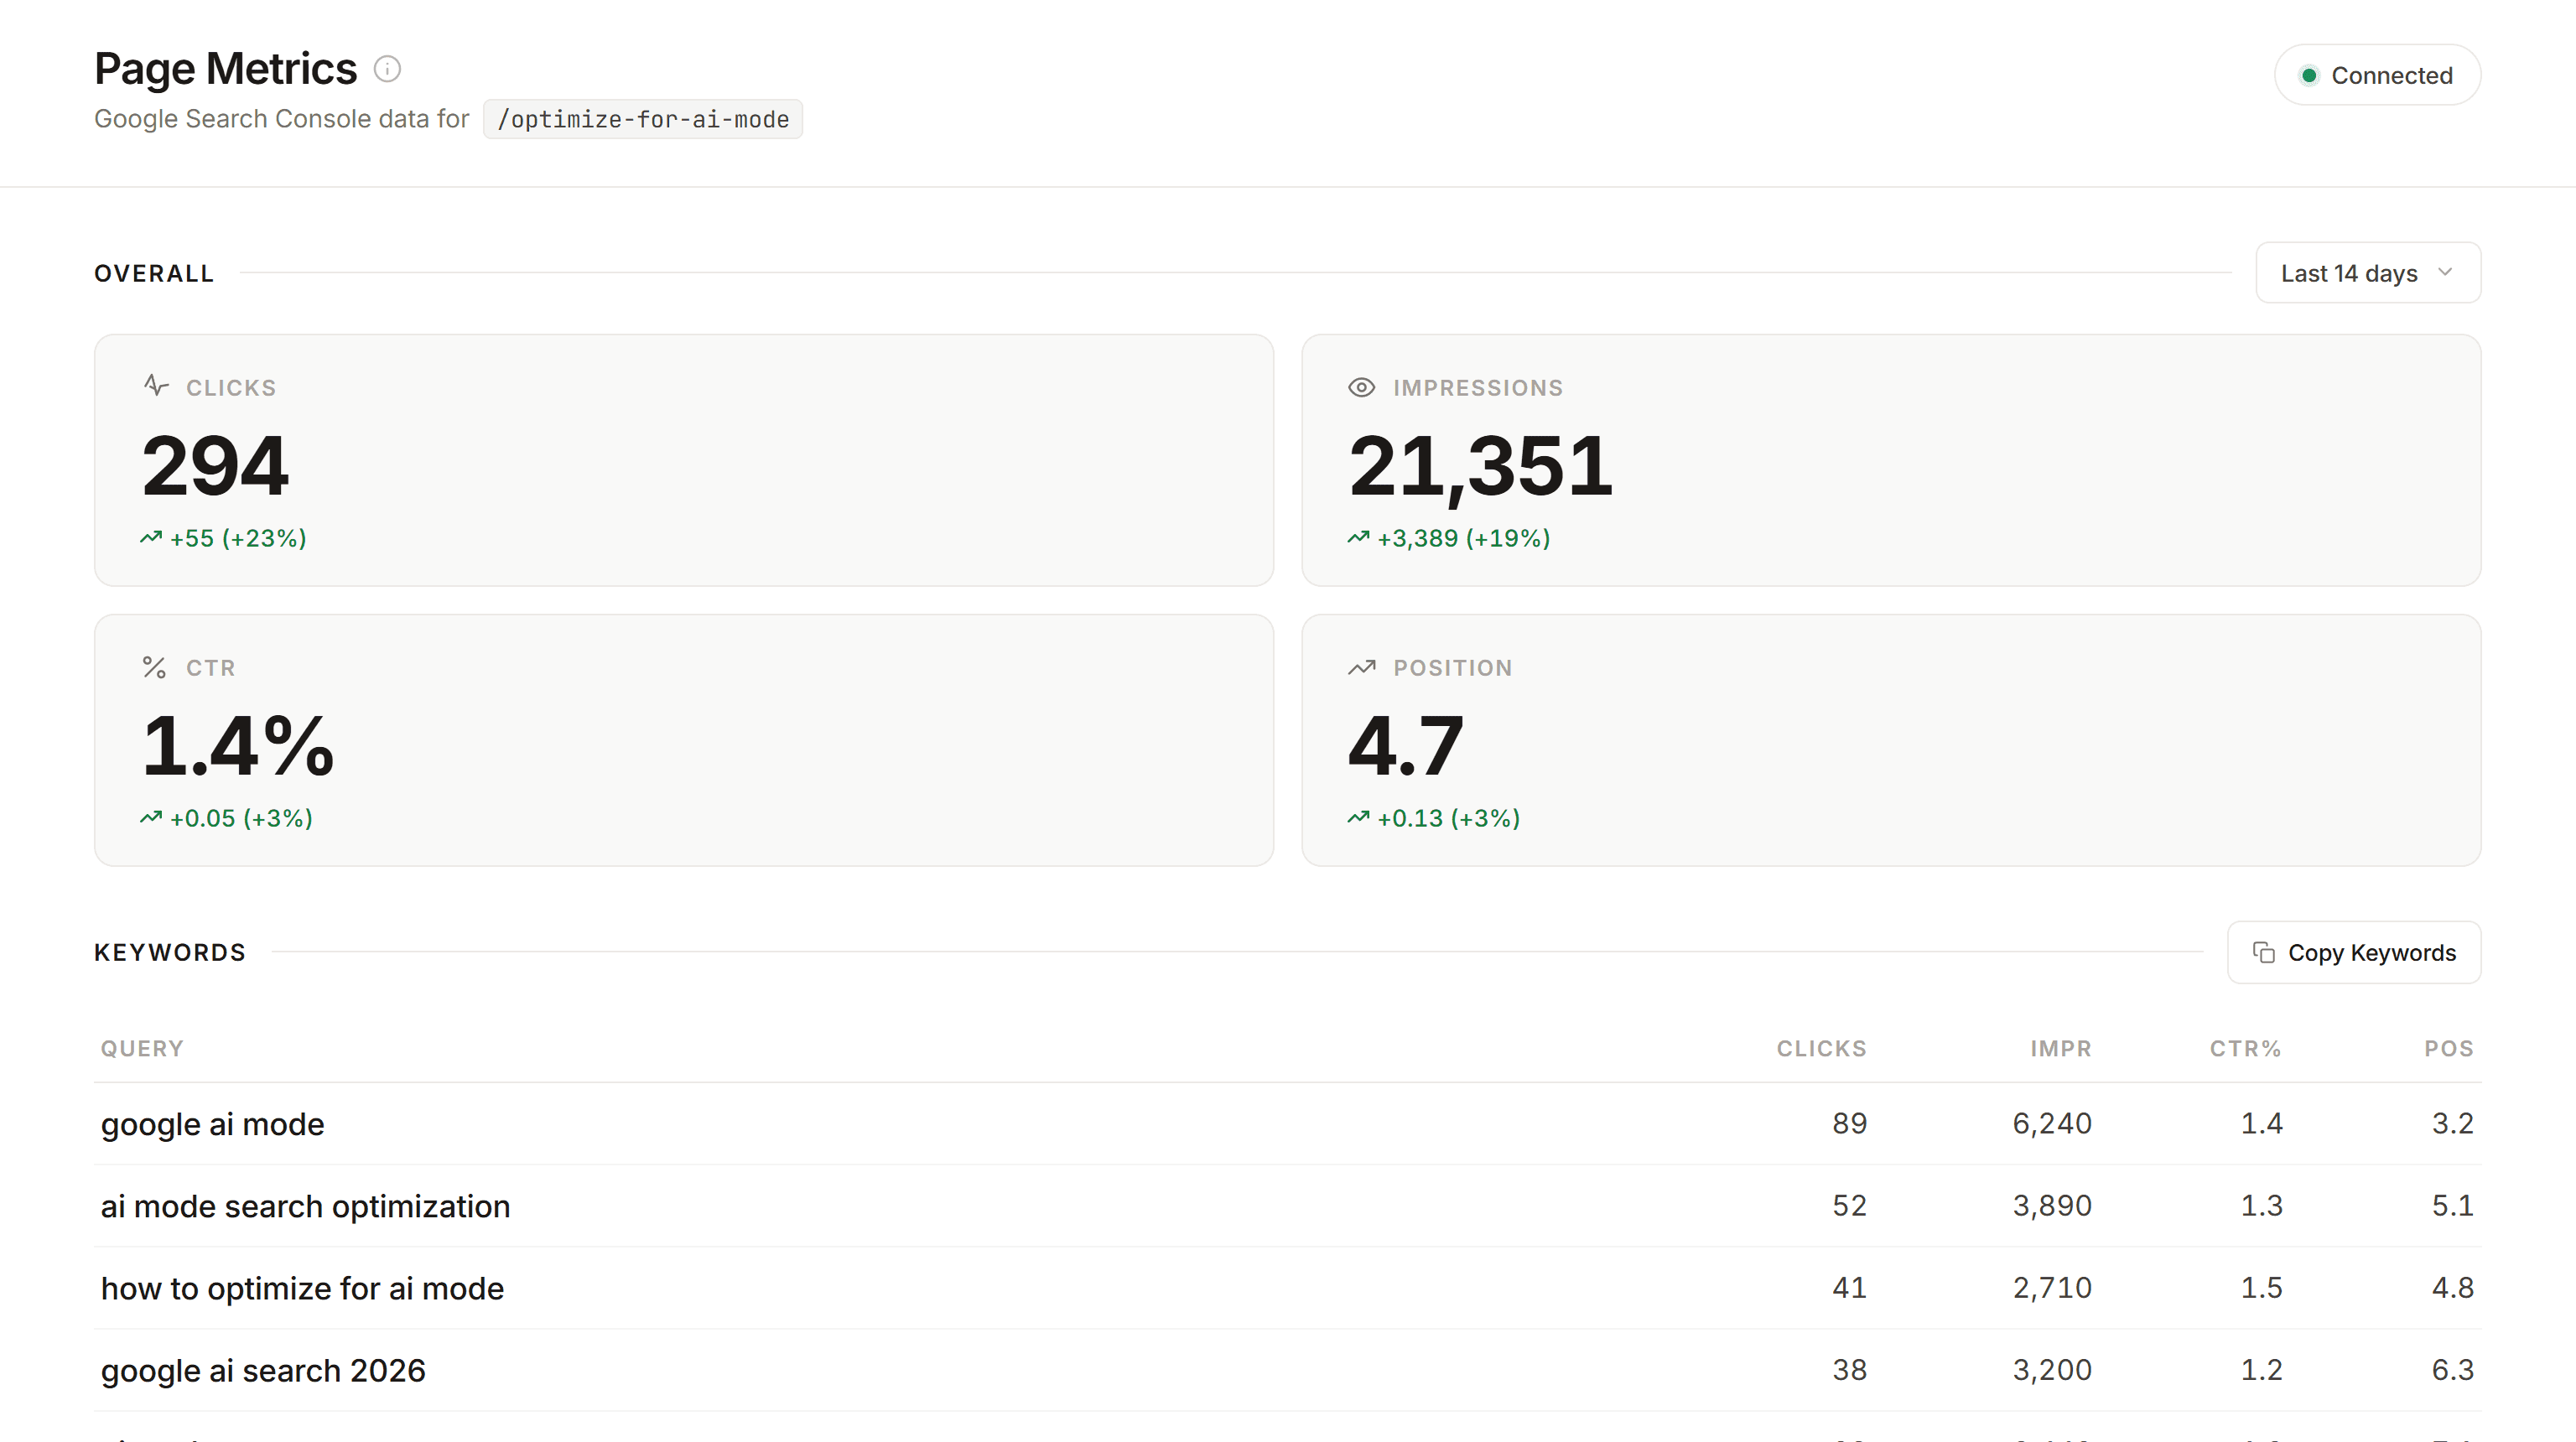Click the 2,710 impressions cell

(2052, 1287)
